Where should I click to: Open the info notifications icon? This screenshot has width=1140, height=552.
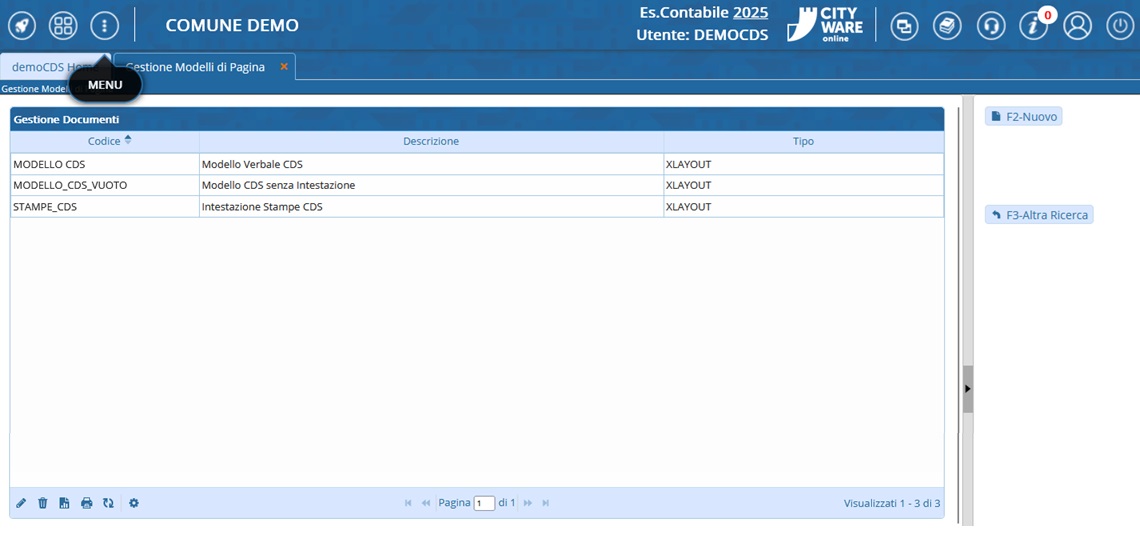(x=1033, y=26)
